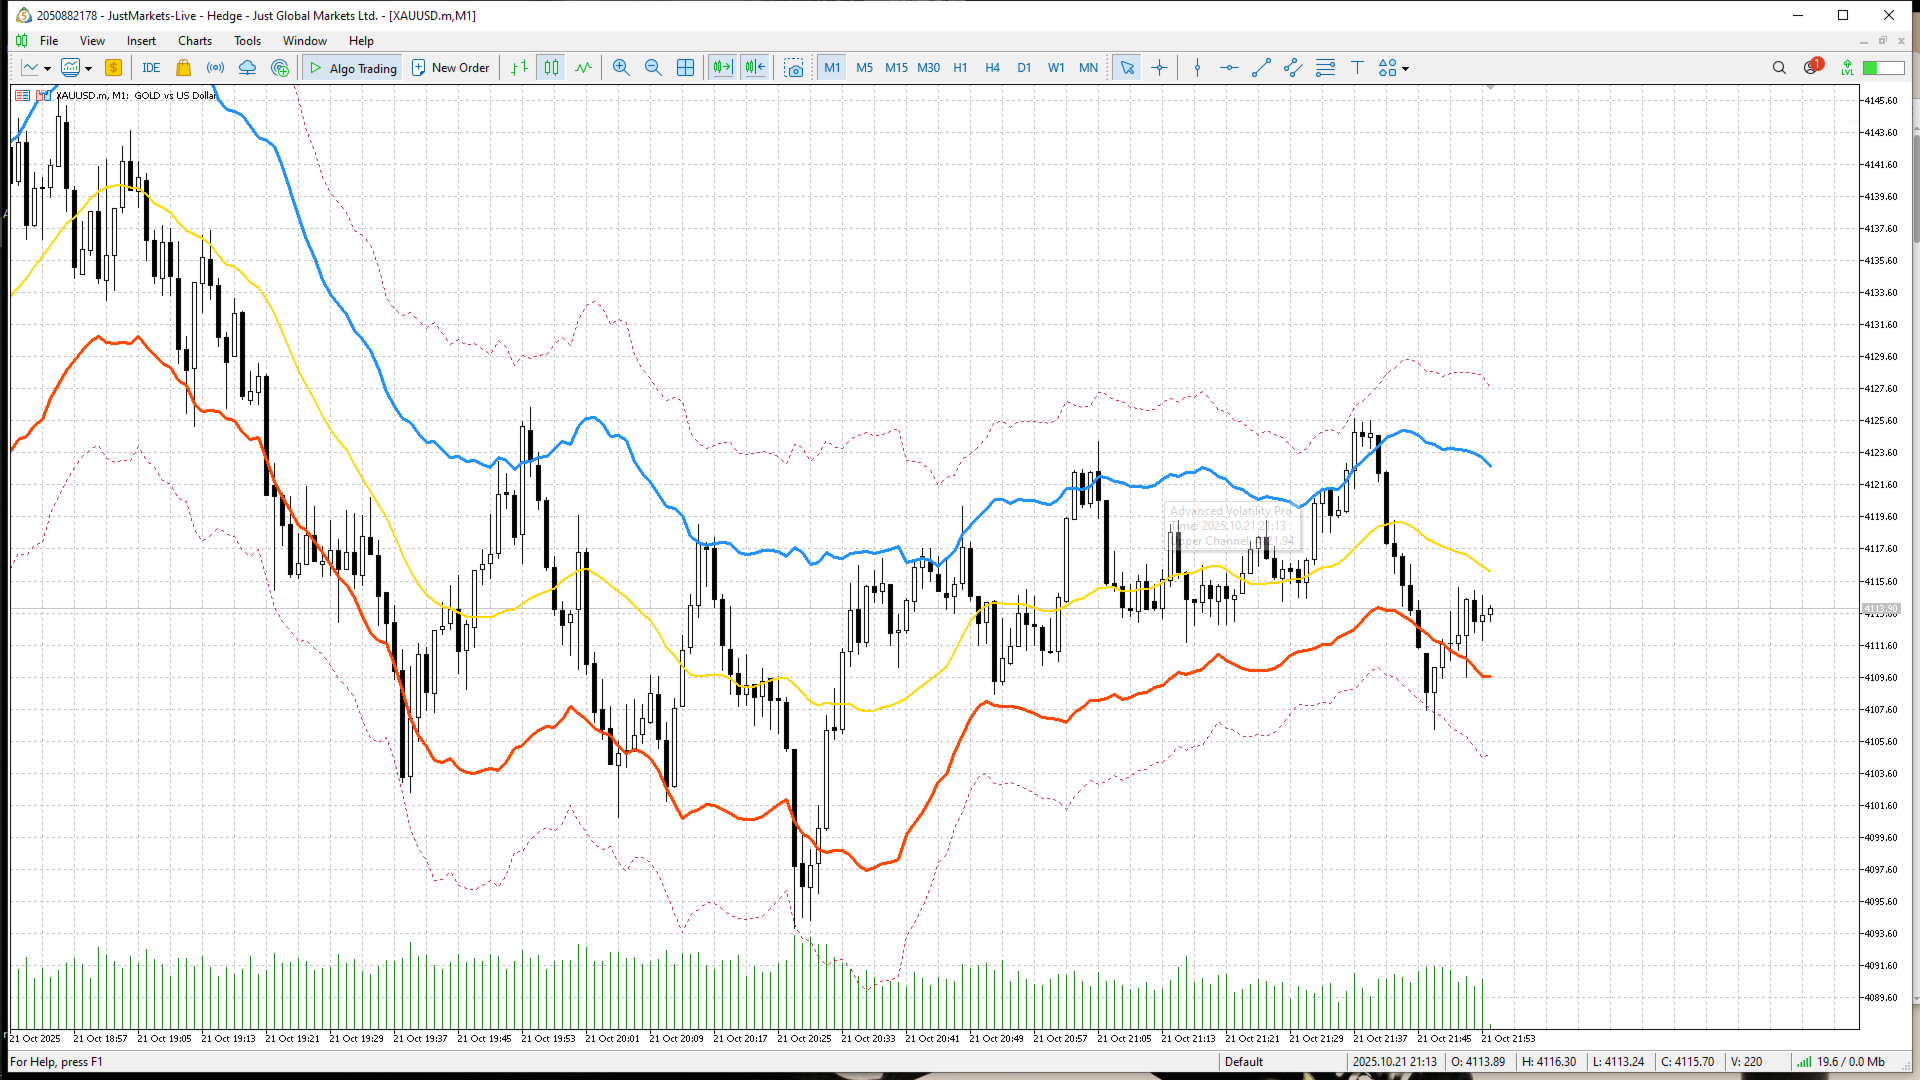Zoom out the chart with the magnifier icon
The width and height of the screenshot is (1920, 1080).
click(x=653, y=67)
